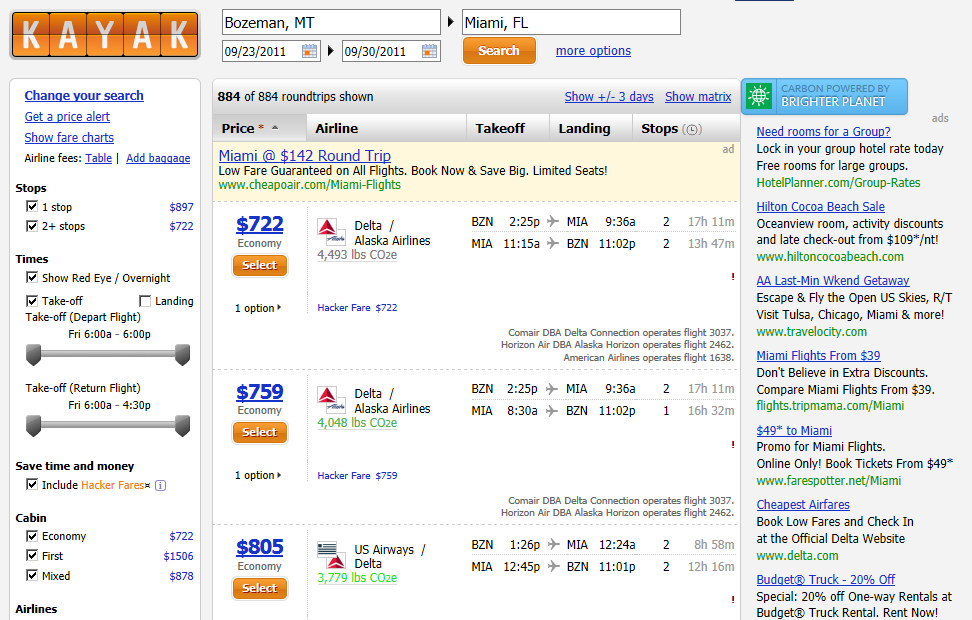Open Need rooms for a Group ad
The height and width of the screenshot is (620, 972).
click(x=823, y=131)
